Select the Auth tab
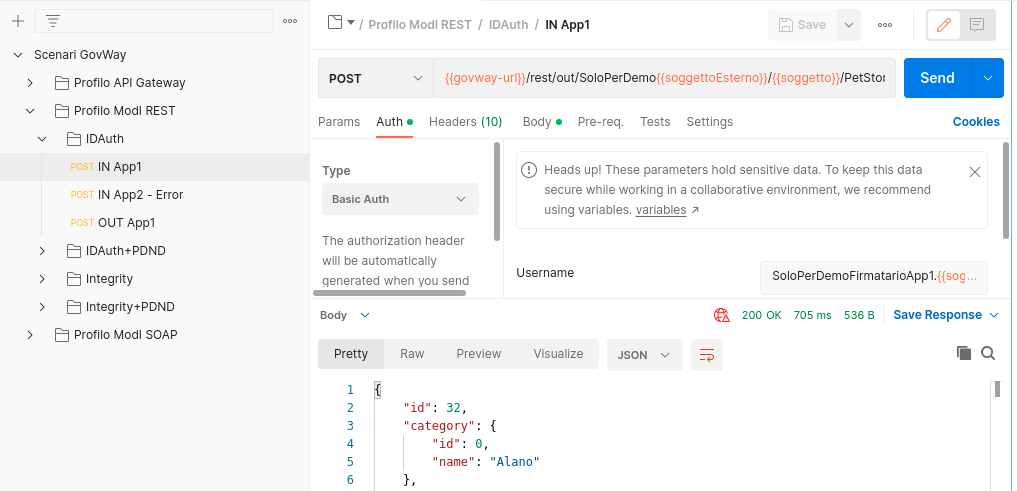The width and height of the screenshot is (1017, 491). click(x=394, y=122)
